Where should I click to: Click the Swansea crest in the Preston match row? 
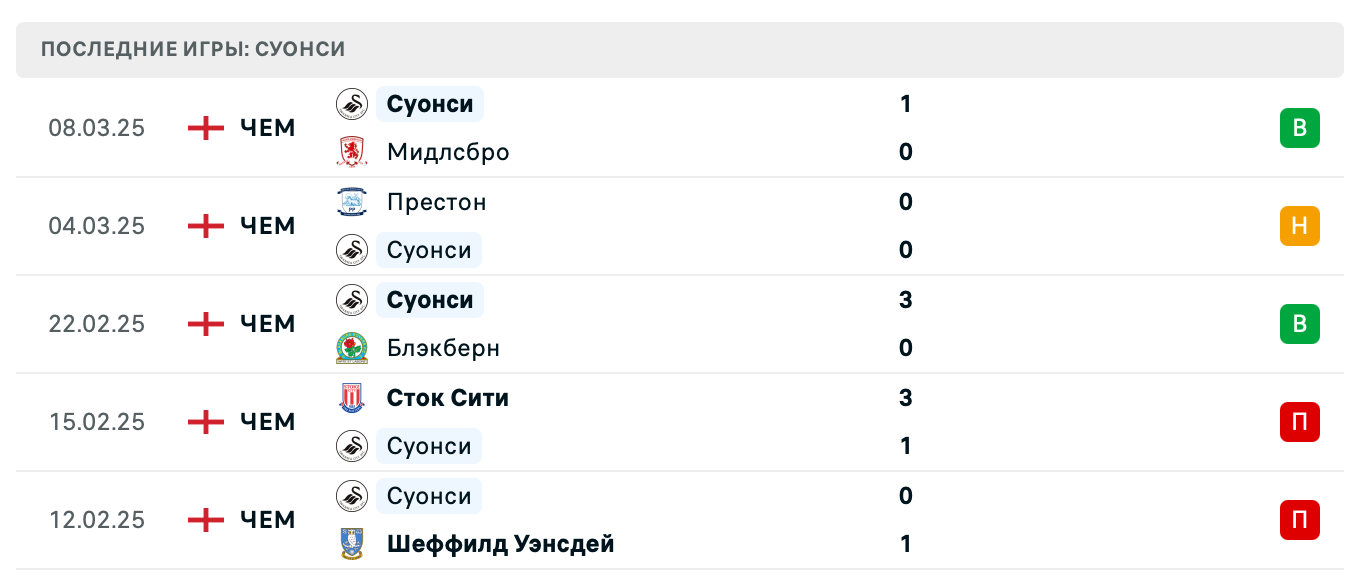coord(352,250)
